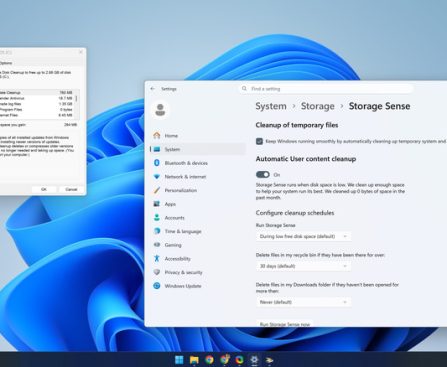
Task: Switch to the Options tab in Disk Cleanup
Action: 6,63
